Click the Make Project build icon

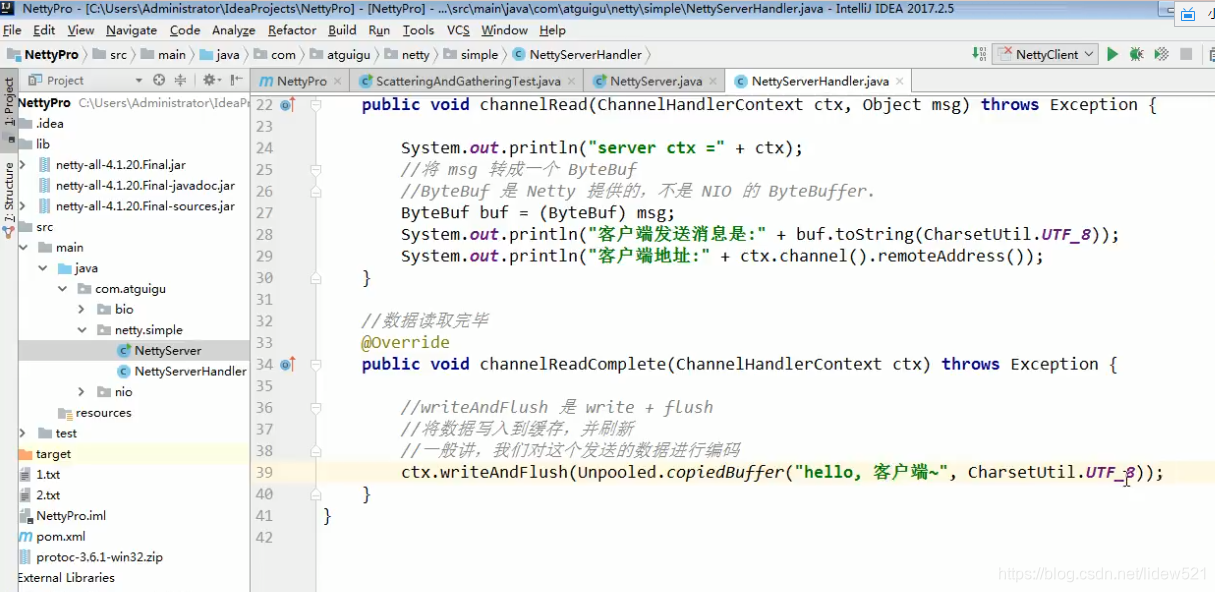(979, 54)
